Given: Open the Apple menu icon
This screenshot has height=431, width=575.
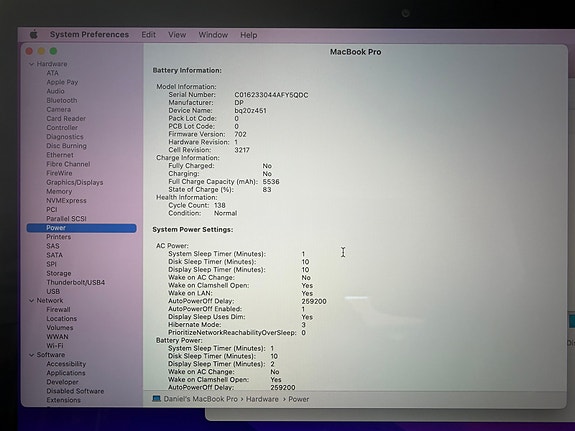Looking at the screenshot, I should point(33,34).
